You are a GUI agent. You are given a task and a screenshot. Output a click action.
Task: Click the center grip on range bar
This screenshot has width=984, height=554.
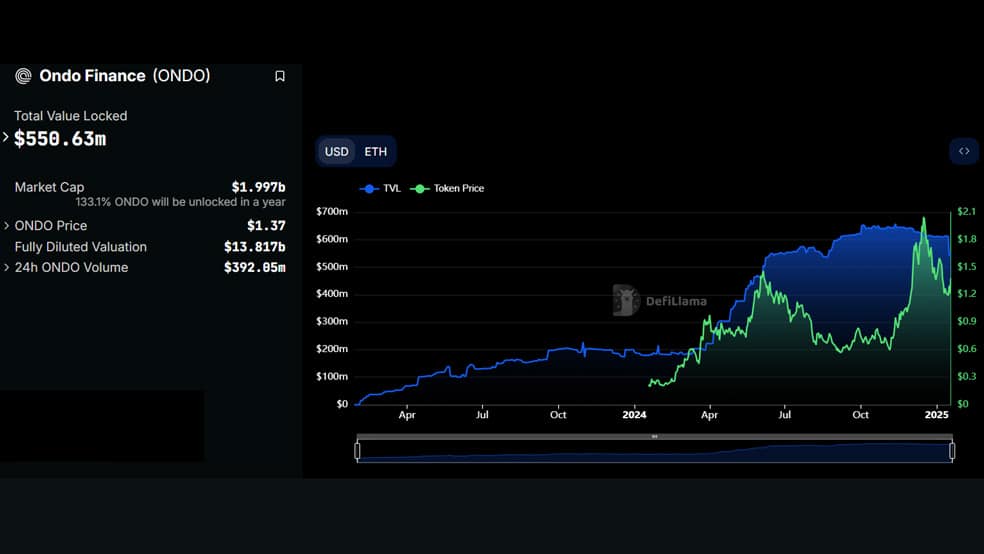click(x=655, y=436)
